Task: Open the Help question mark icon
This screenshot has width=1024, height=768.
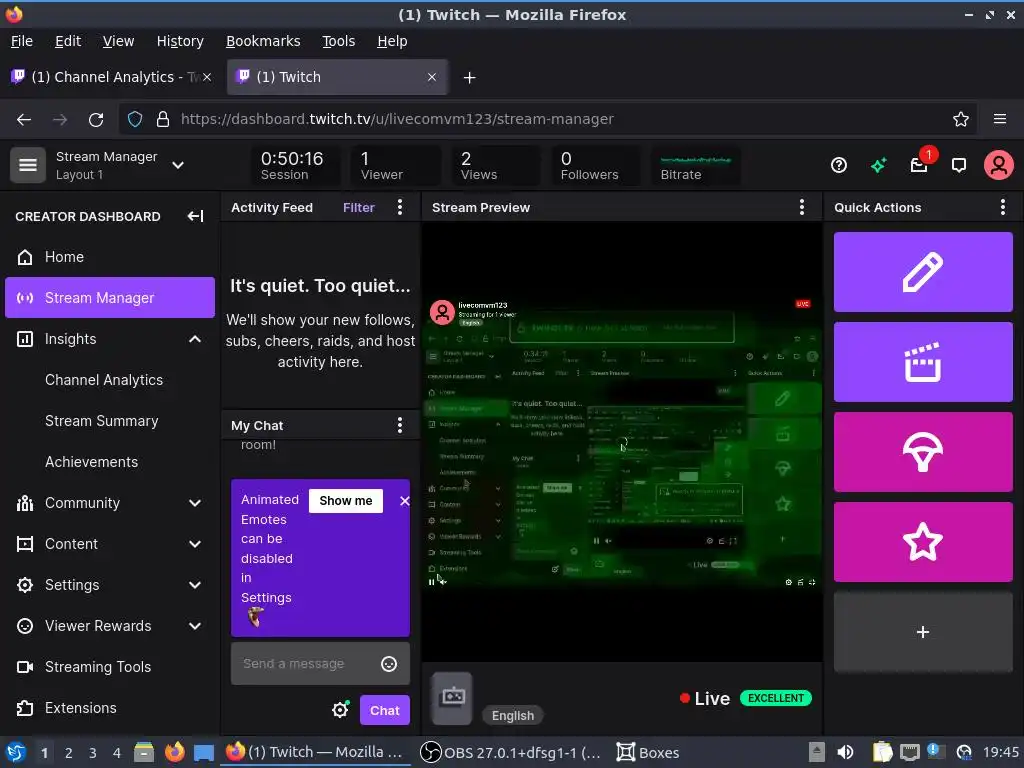Action: click(839, 165)
